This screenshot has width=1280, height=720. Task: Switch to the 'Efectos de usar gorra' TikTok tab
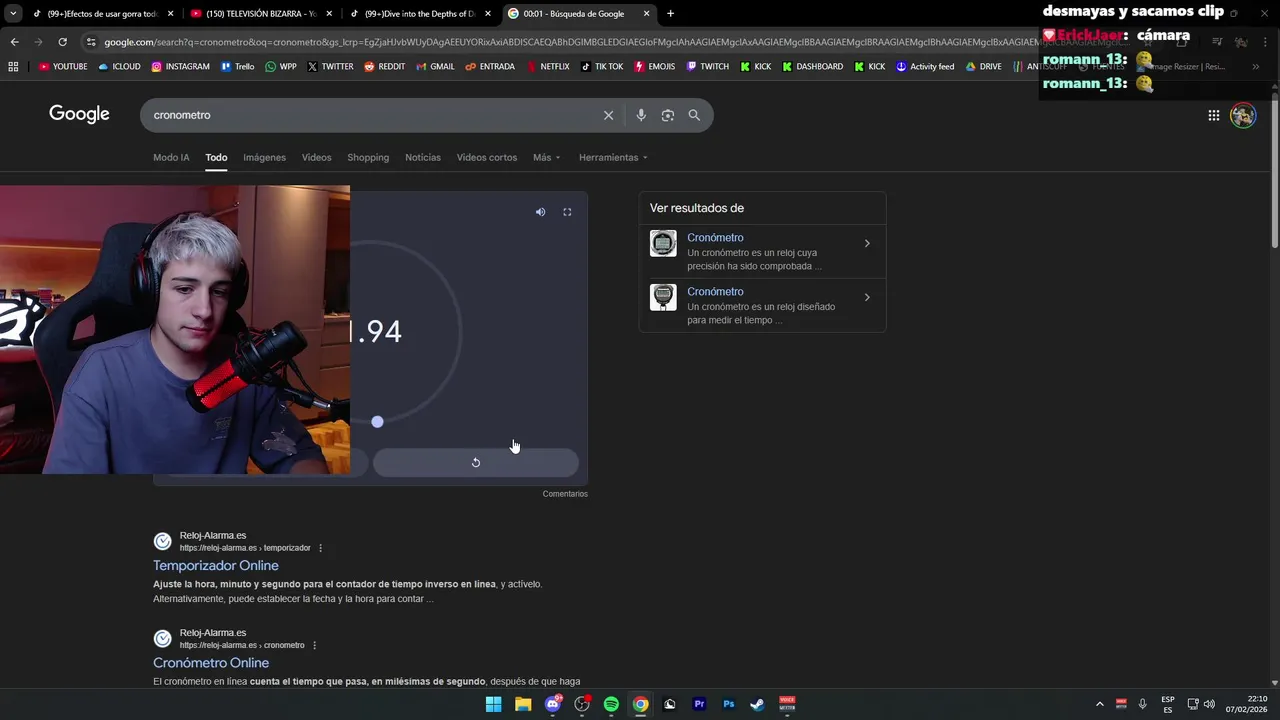[103, 14]
